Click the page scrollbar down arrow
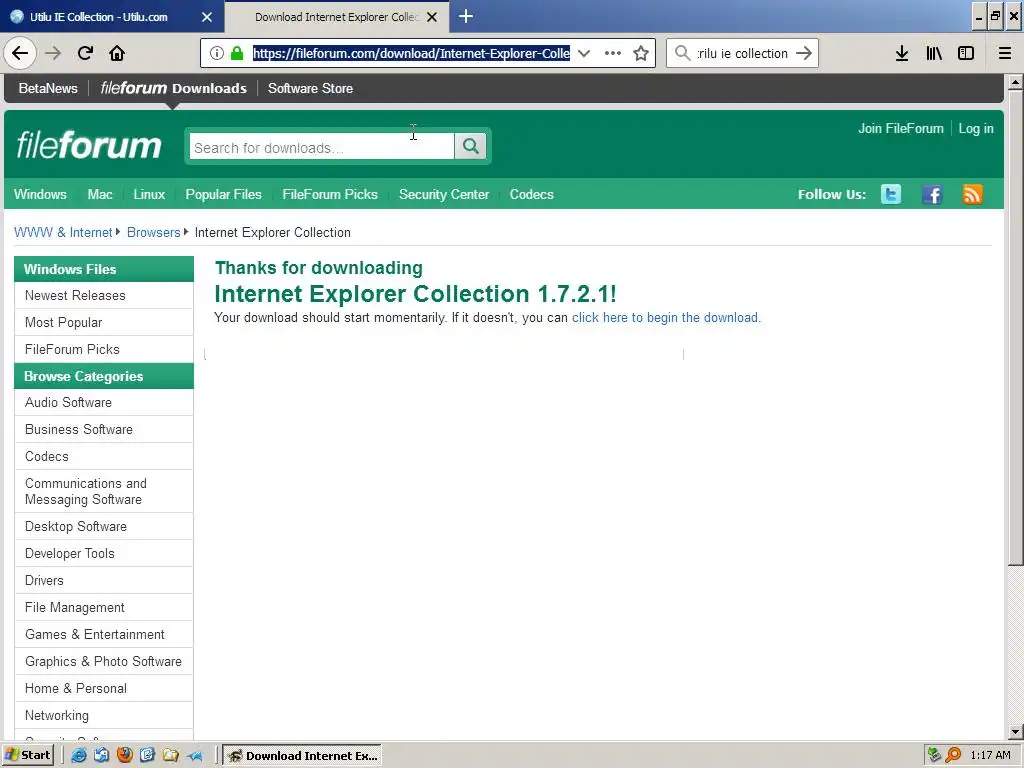Screen dimensions: 1024x768 tap(1015, 732)
